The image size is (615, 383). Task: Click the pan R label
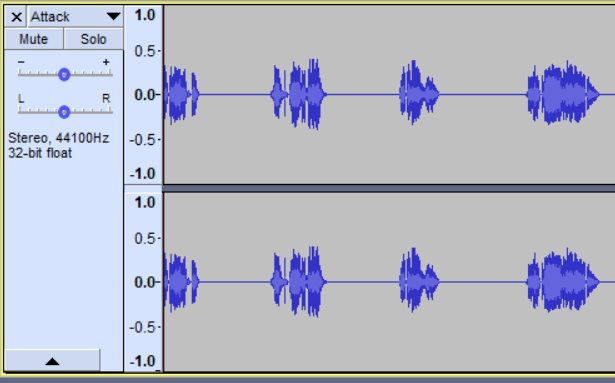point(106,98)
